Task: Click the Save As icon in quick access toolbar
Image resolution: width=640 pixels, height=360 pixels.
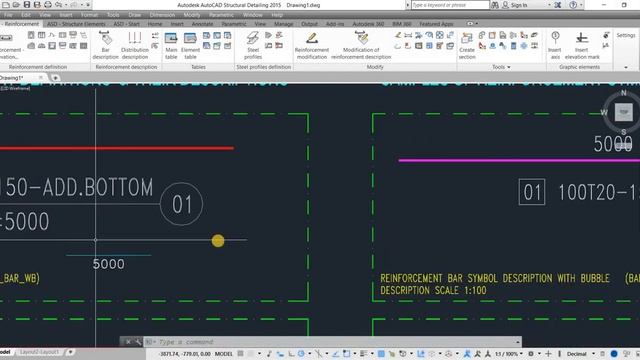Action: 37,5
